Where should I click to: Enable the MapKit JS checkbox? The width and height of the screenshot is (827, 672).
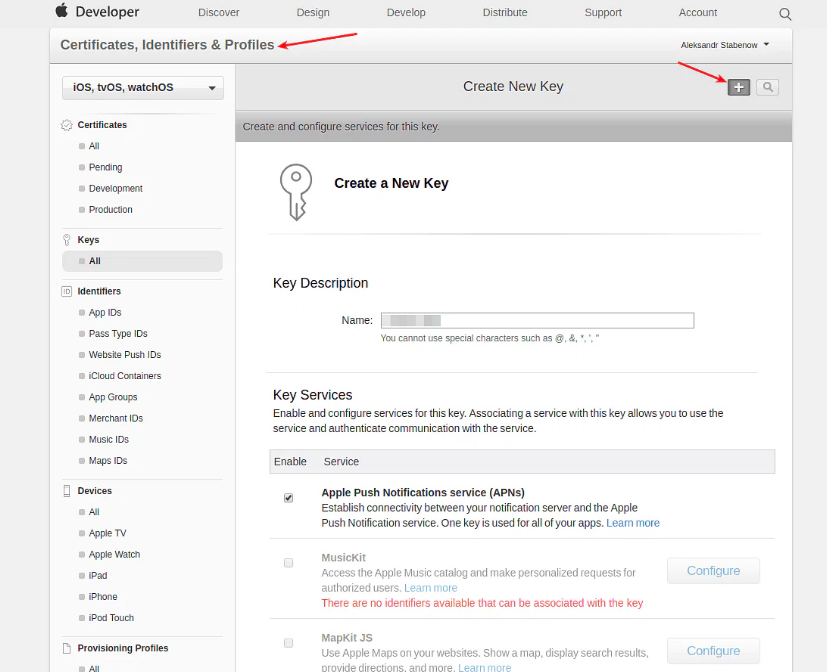(289, 643)
